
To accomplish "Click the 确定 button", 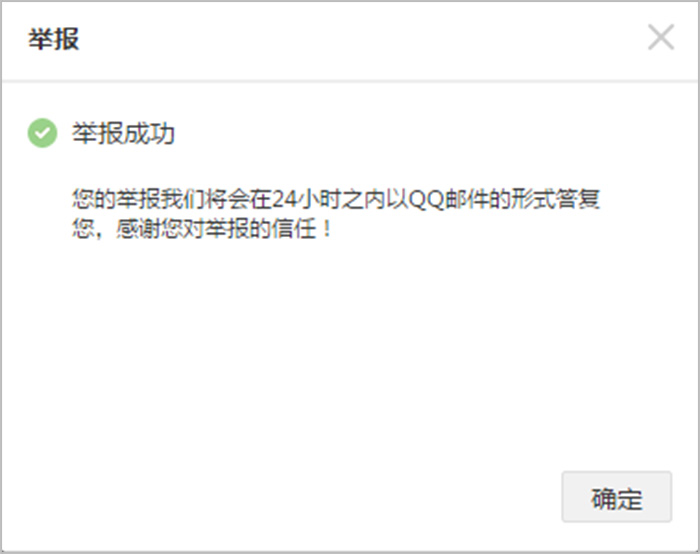I will click(617, 497).
